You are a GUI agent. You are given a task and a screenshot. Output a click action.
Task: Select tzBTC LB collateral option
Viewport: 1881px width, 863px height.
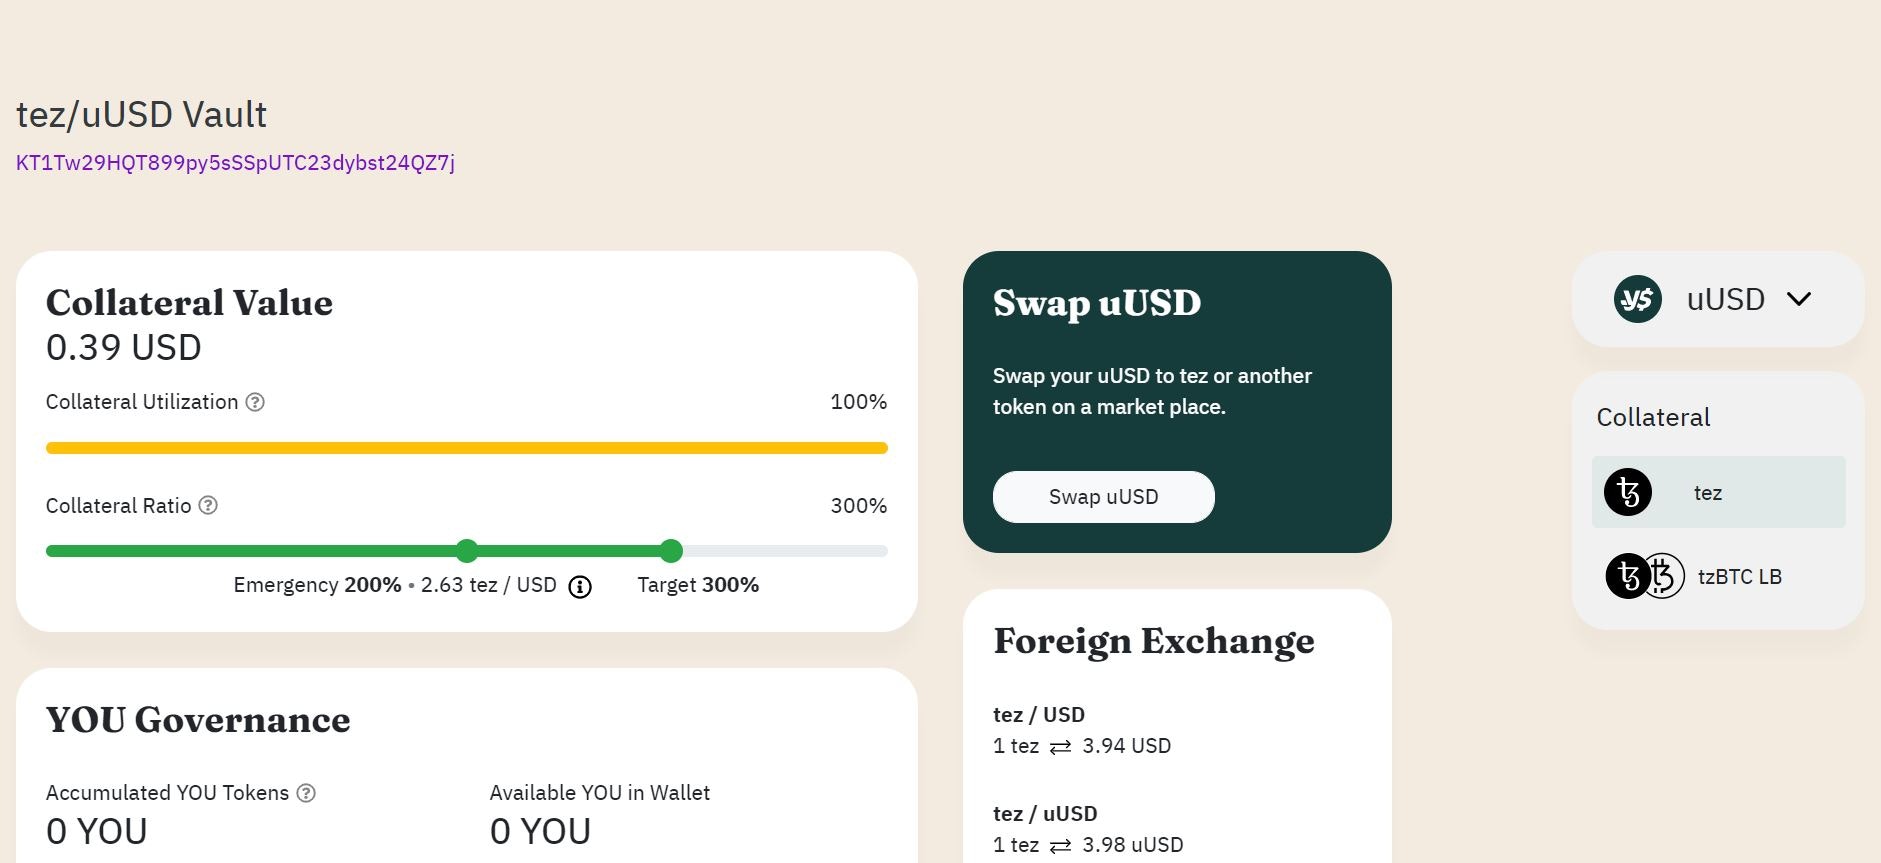tap(1718, 576)
